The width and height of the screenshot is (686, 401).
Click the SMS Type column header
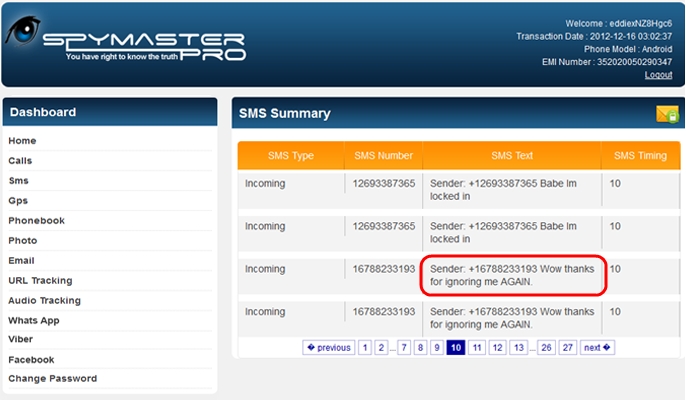pos(291,156)
